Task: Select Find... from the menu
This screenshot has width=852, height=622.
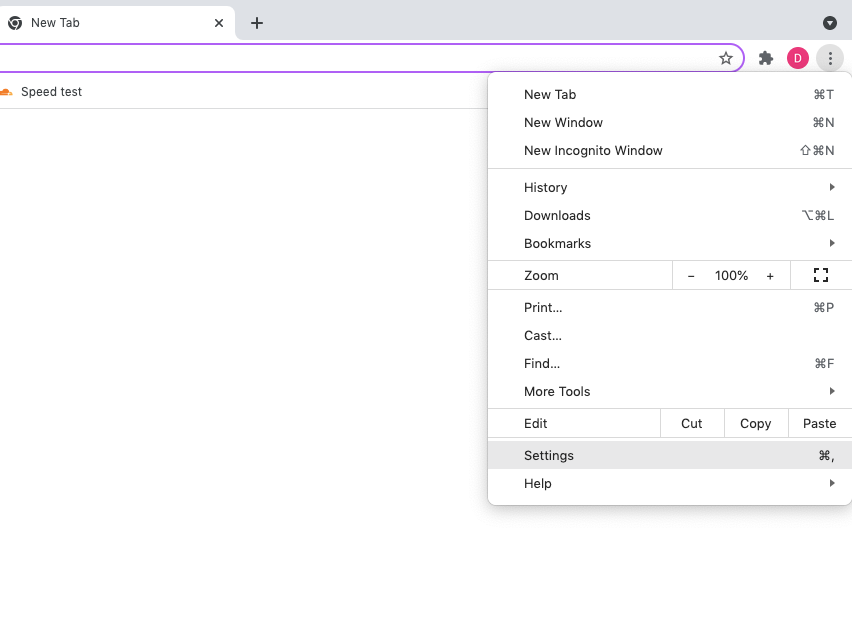Action: click(670, 363)
